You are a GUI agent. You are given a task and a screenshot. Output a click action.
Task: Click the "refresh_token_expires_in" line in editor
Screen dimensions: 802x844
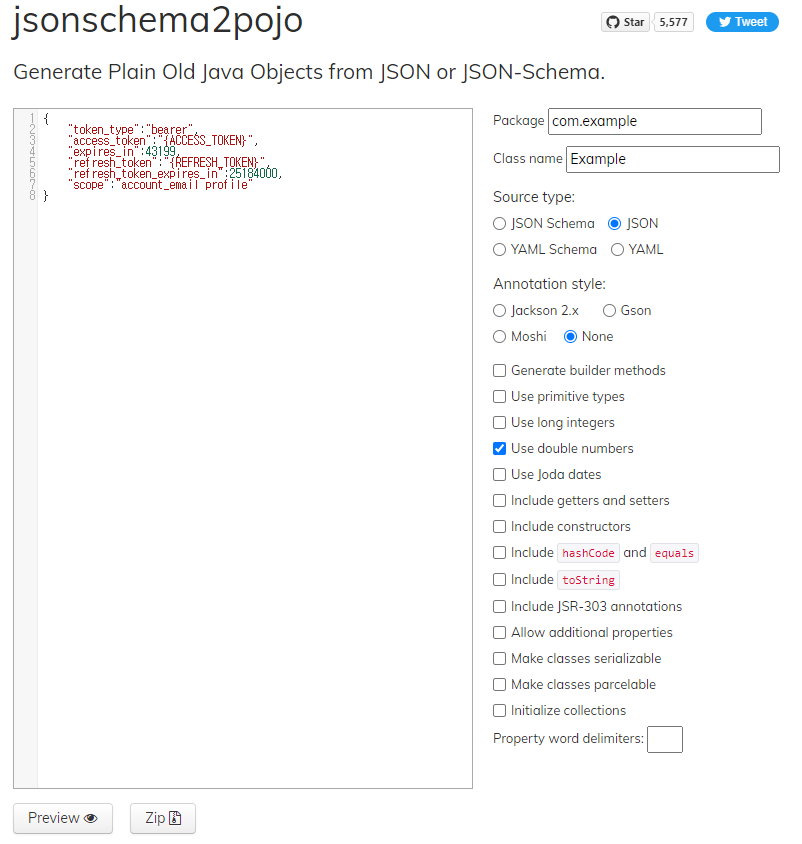click(x=175, y=174)
